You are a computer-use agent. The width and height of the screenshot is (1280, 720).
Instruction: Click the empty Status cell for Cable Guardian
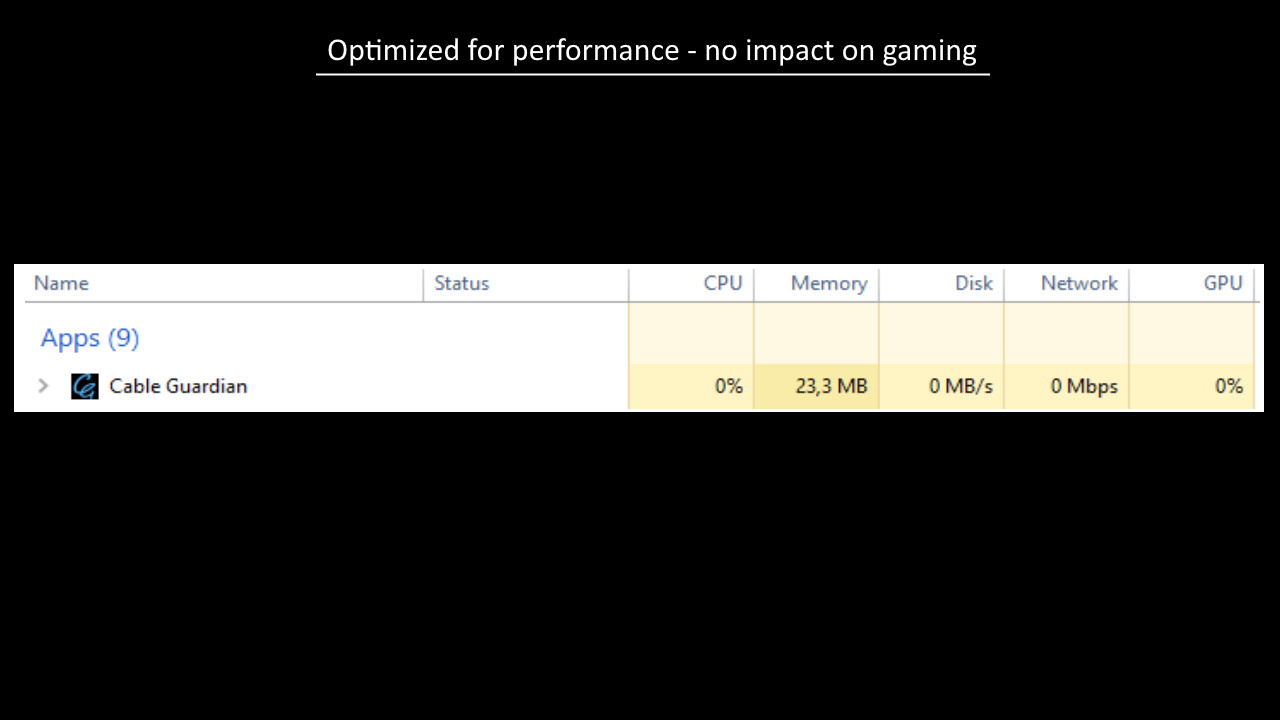[x=525, y=386]
